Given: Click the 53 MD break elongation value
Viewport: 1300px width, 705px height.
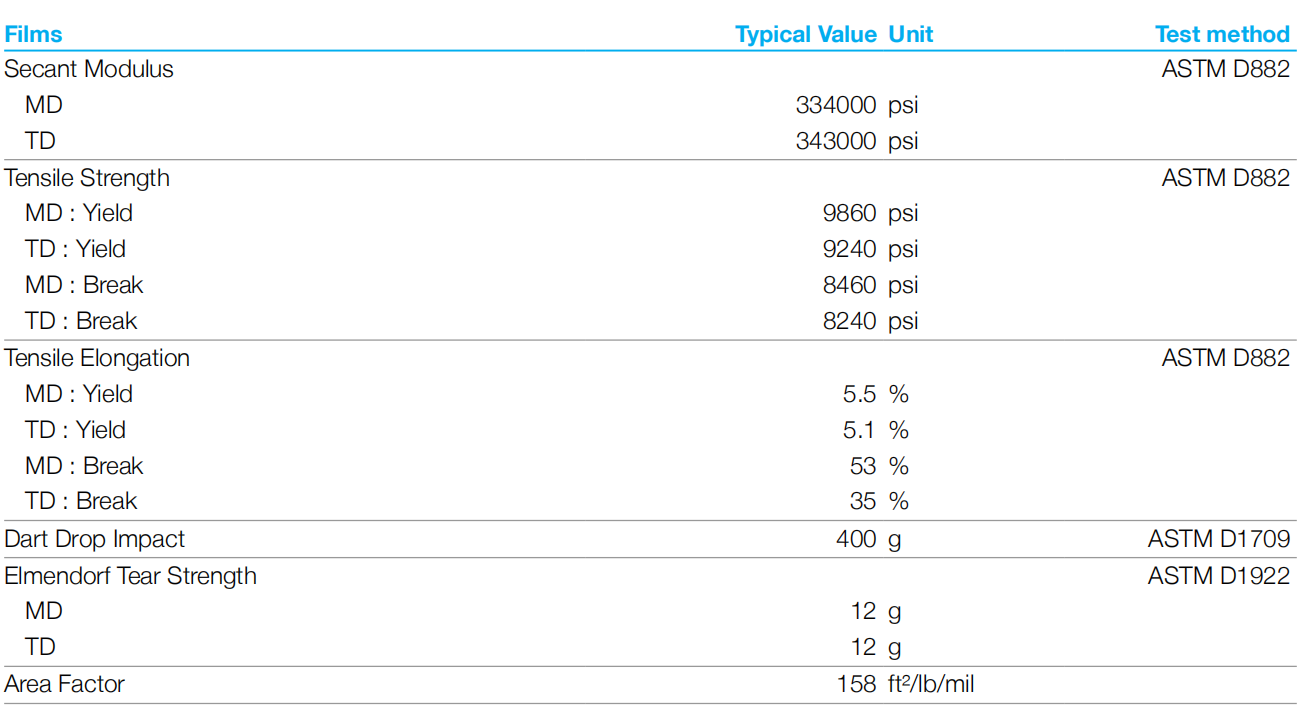Looking at the screenshot, I should click(x=863, y=466).
